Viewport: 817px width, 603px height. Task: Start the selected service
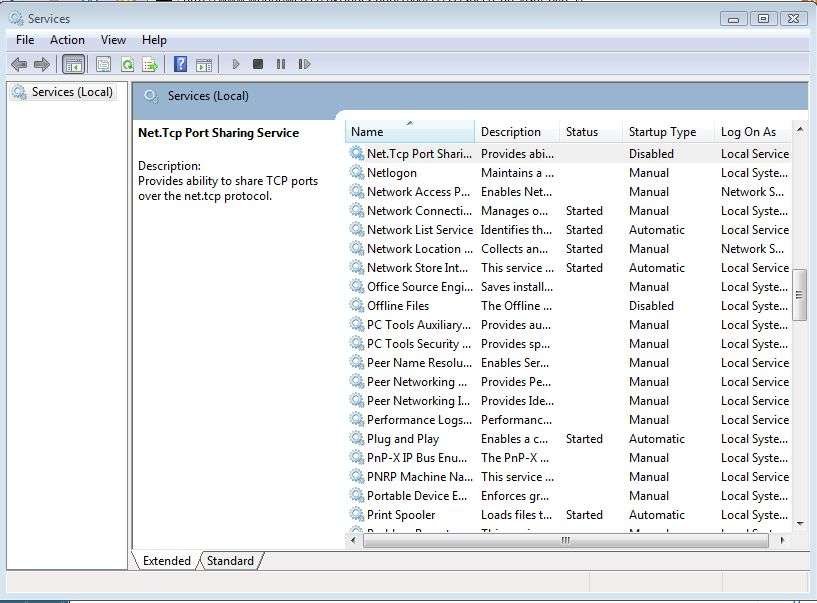(x=234, y=63)
